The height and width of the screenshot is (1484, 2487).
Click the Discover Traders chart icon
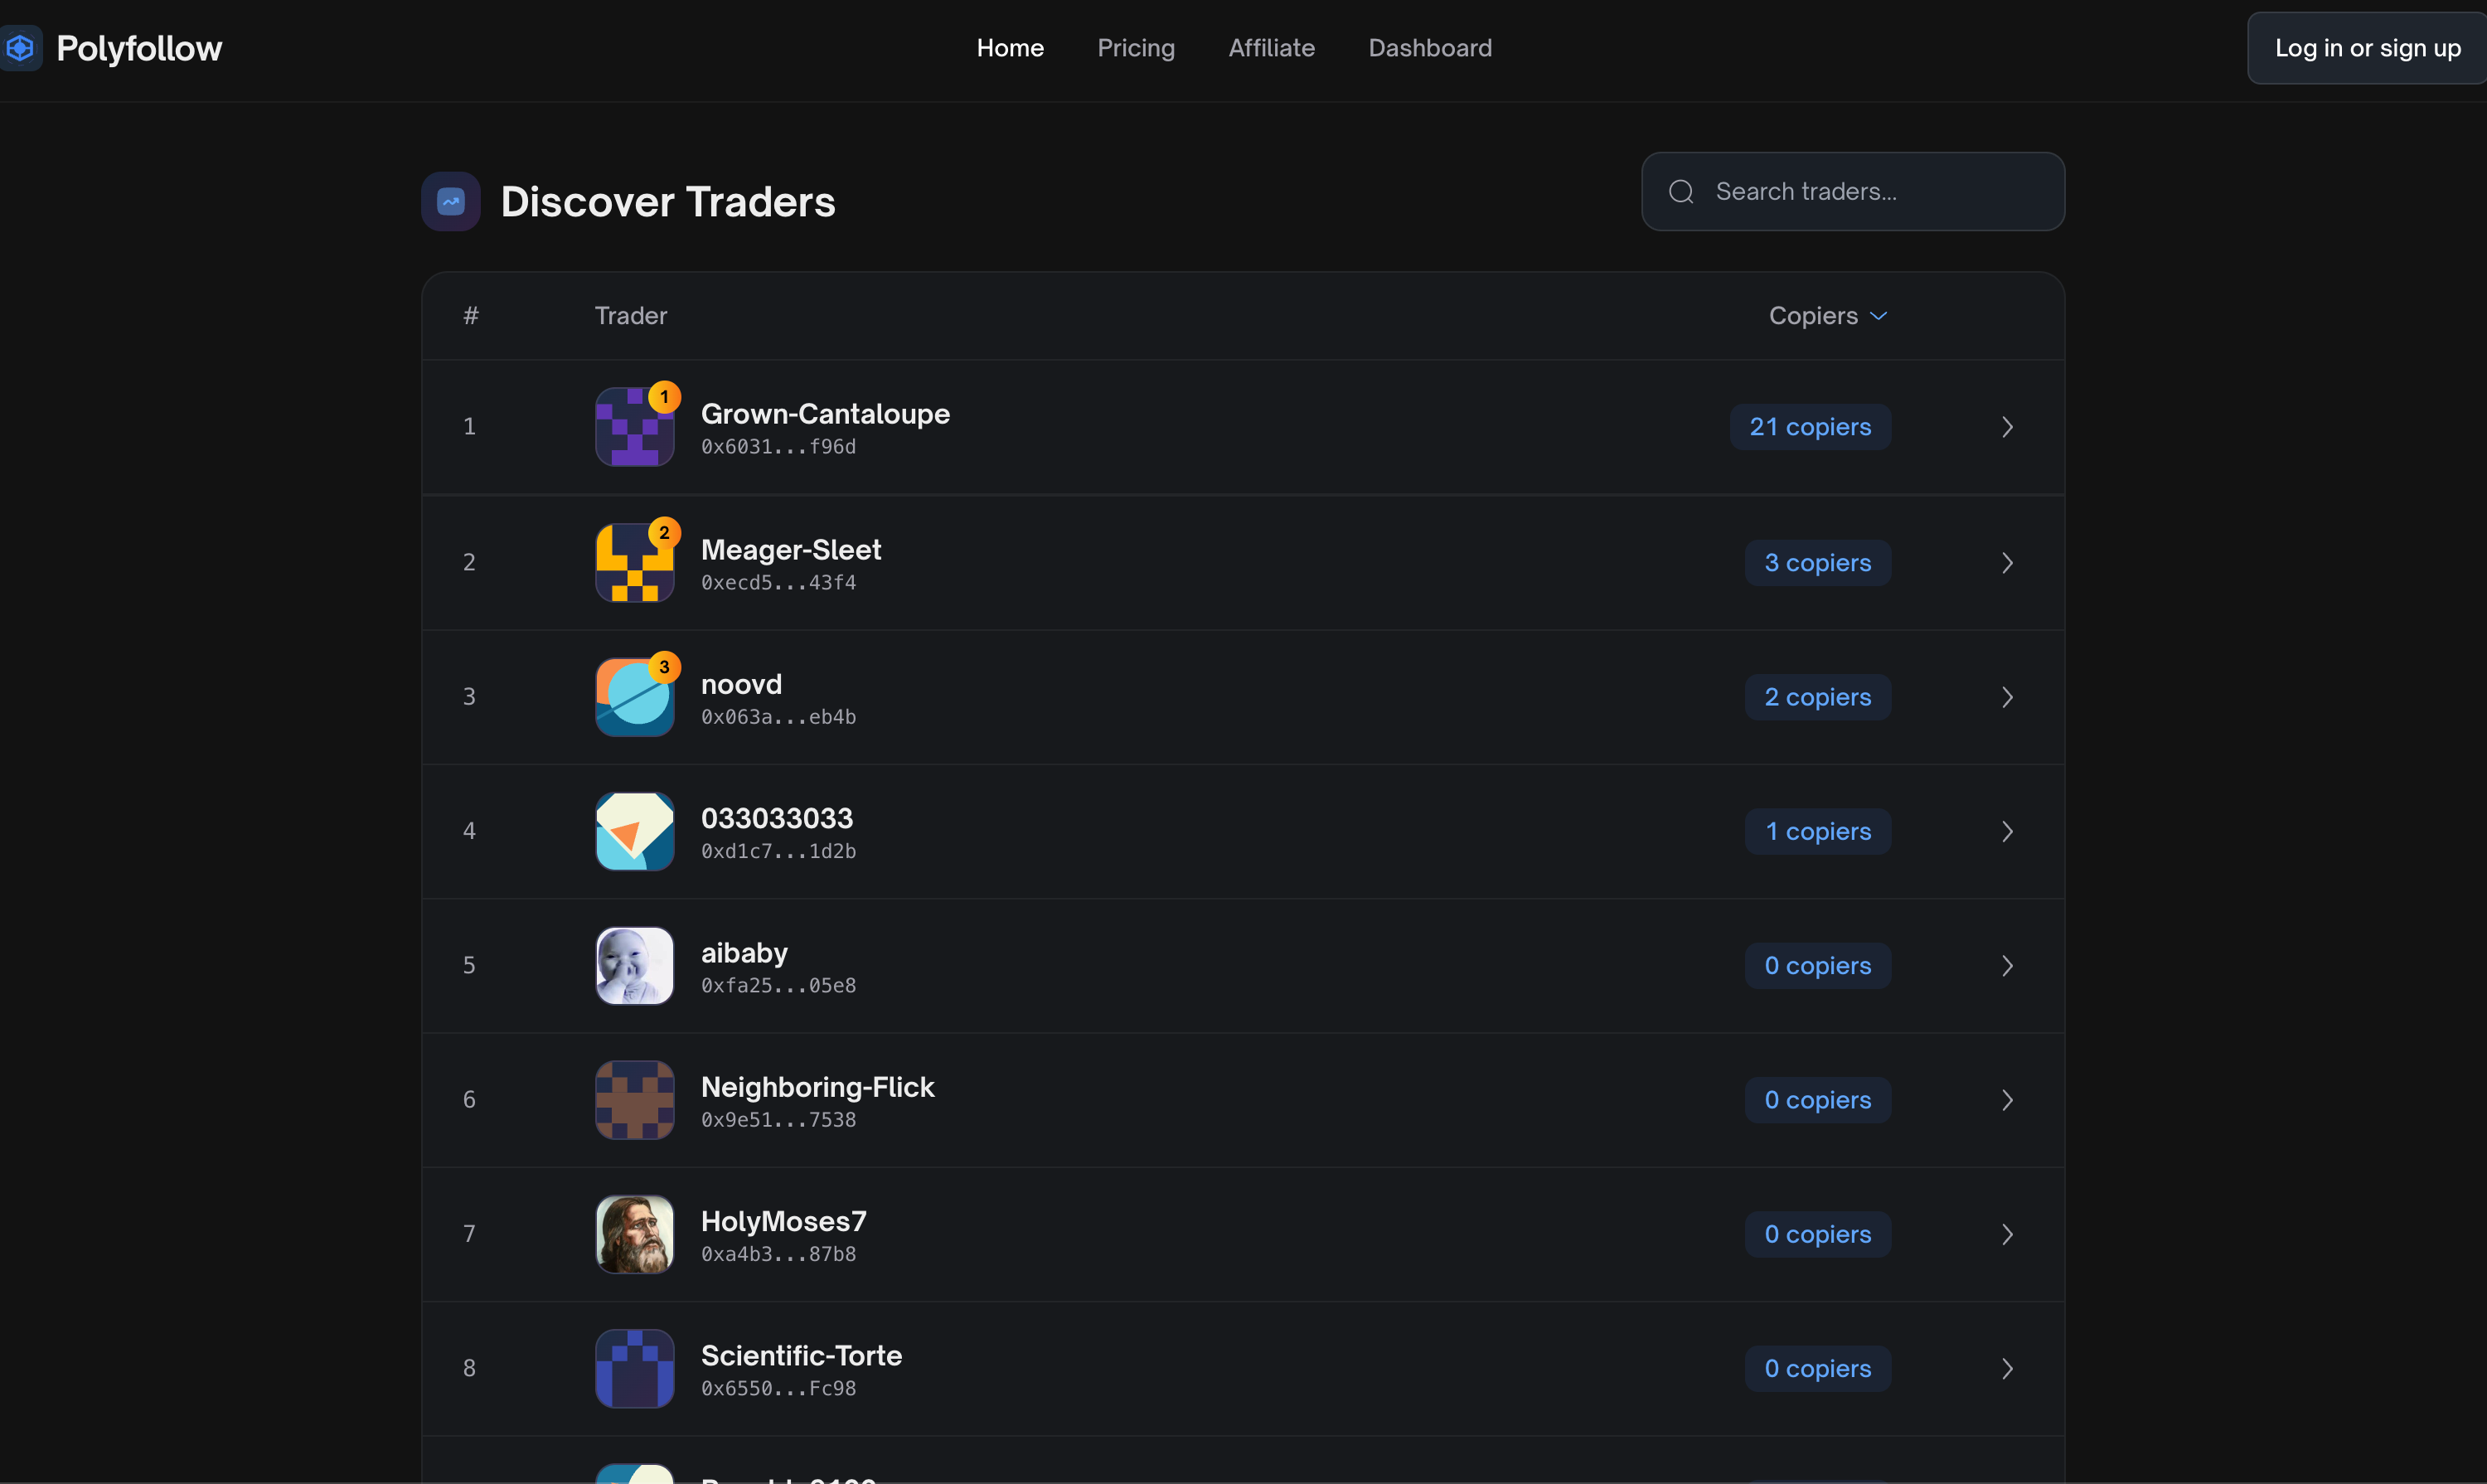coord(451,202)
